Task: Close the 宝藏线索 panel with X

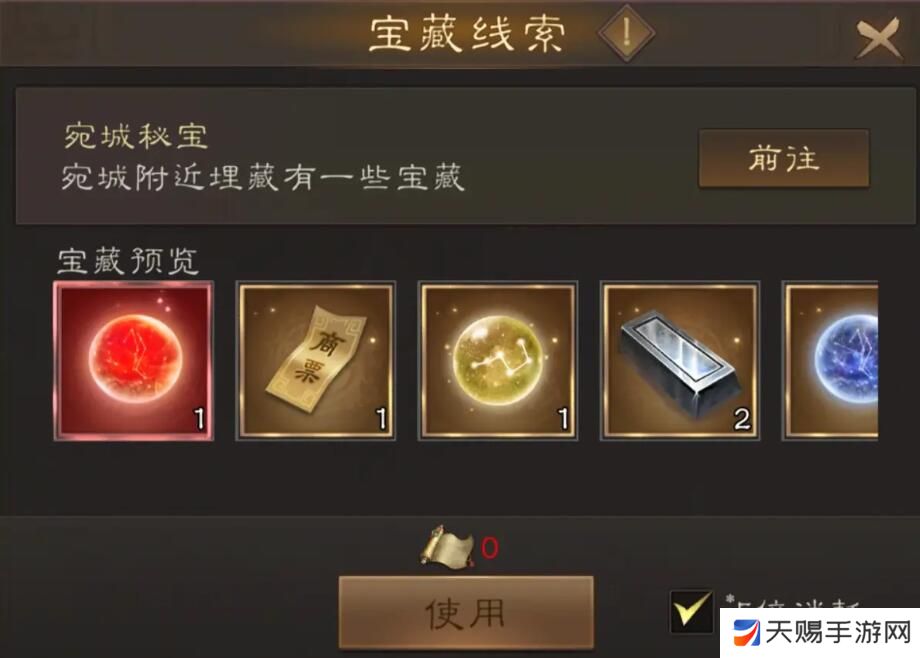Action: pos(878,38)
